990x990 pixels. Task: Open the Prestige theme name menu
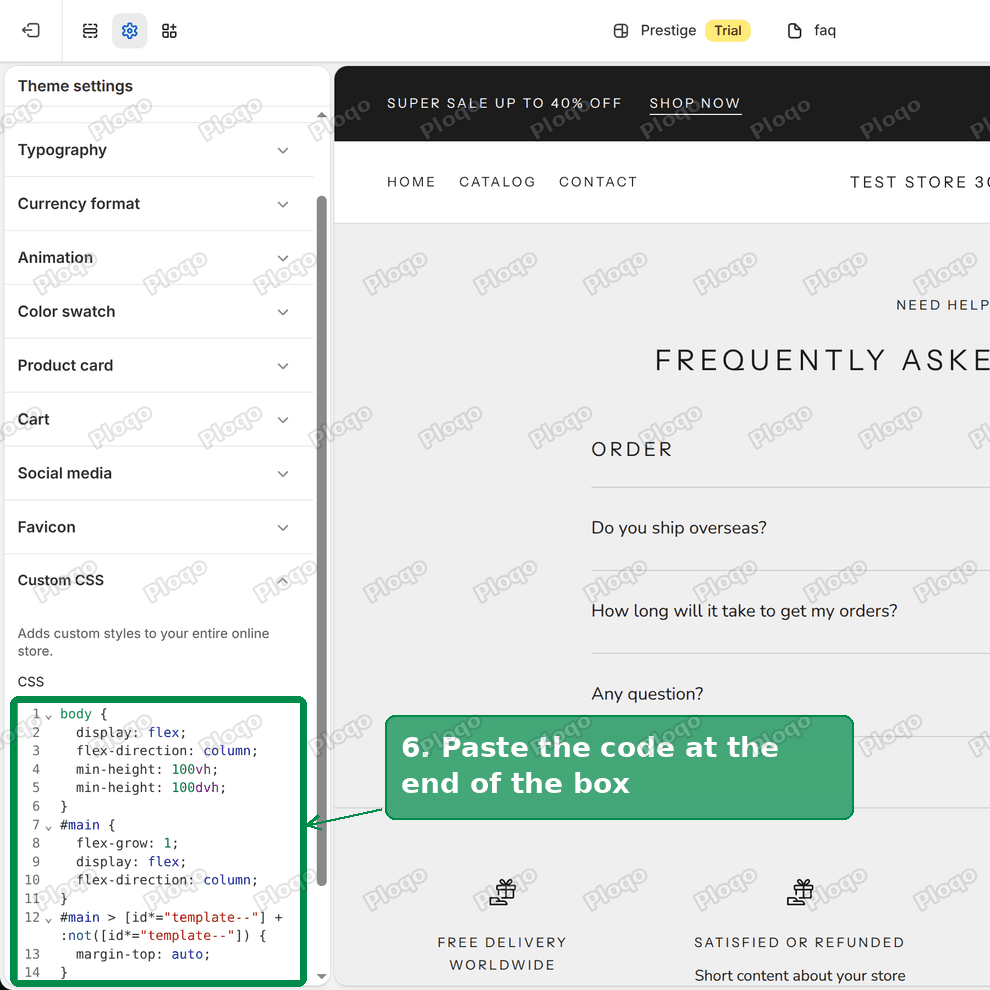pyautogui.click(x=668, y=30)
